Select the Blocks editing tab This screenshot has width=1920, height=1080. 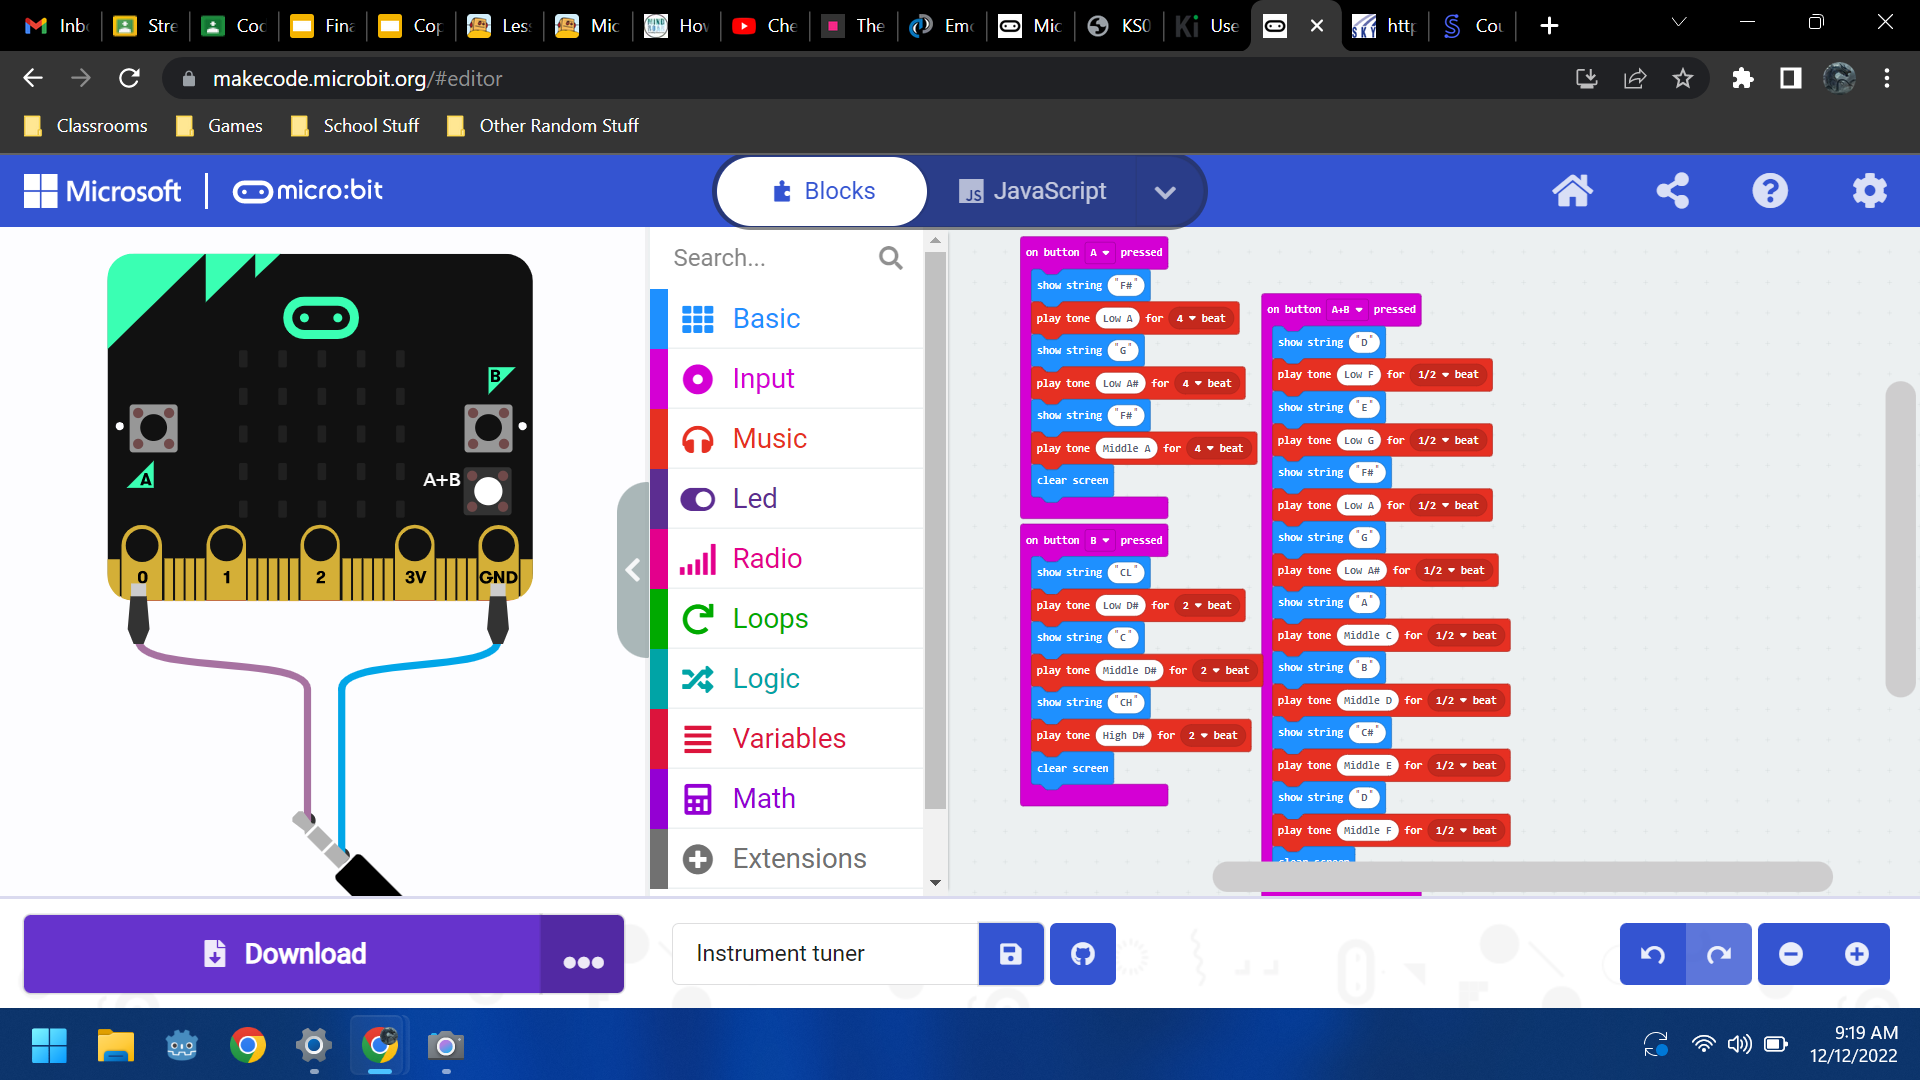pyautogui.click(x=822, y=191)
